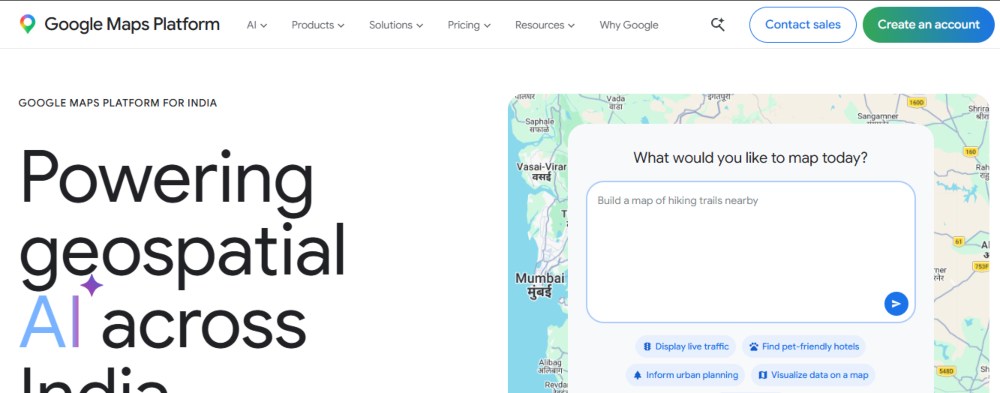Select the Display live traffic suggestion
Viewport: 1000px width, 393px height.
[685, 346]
